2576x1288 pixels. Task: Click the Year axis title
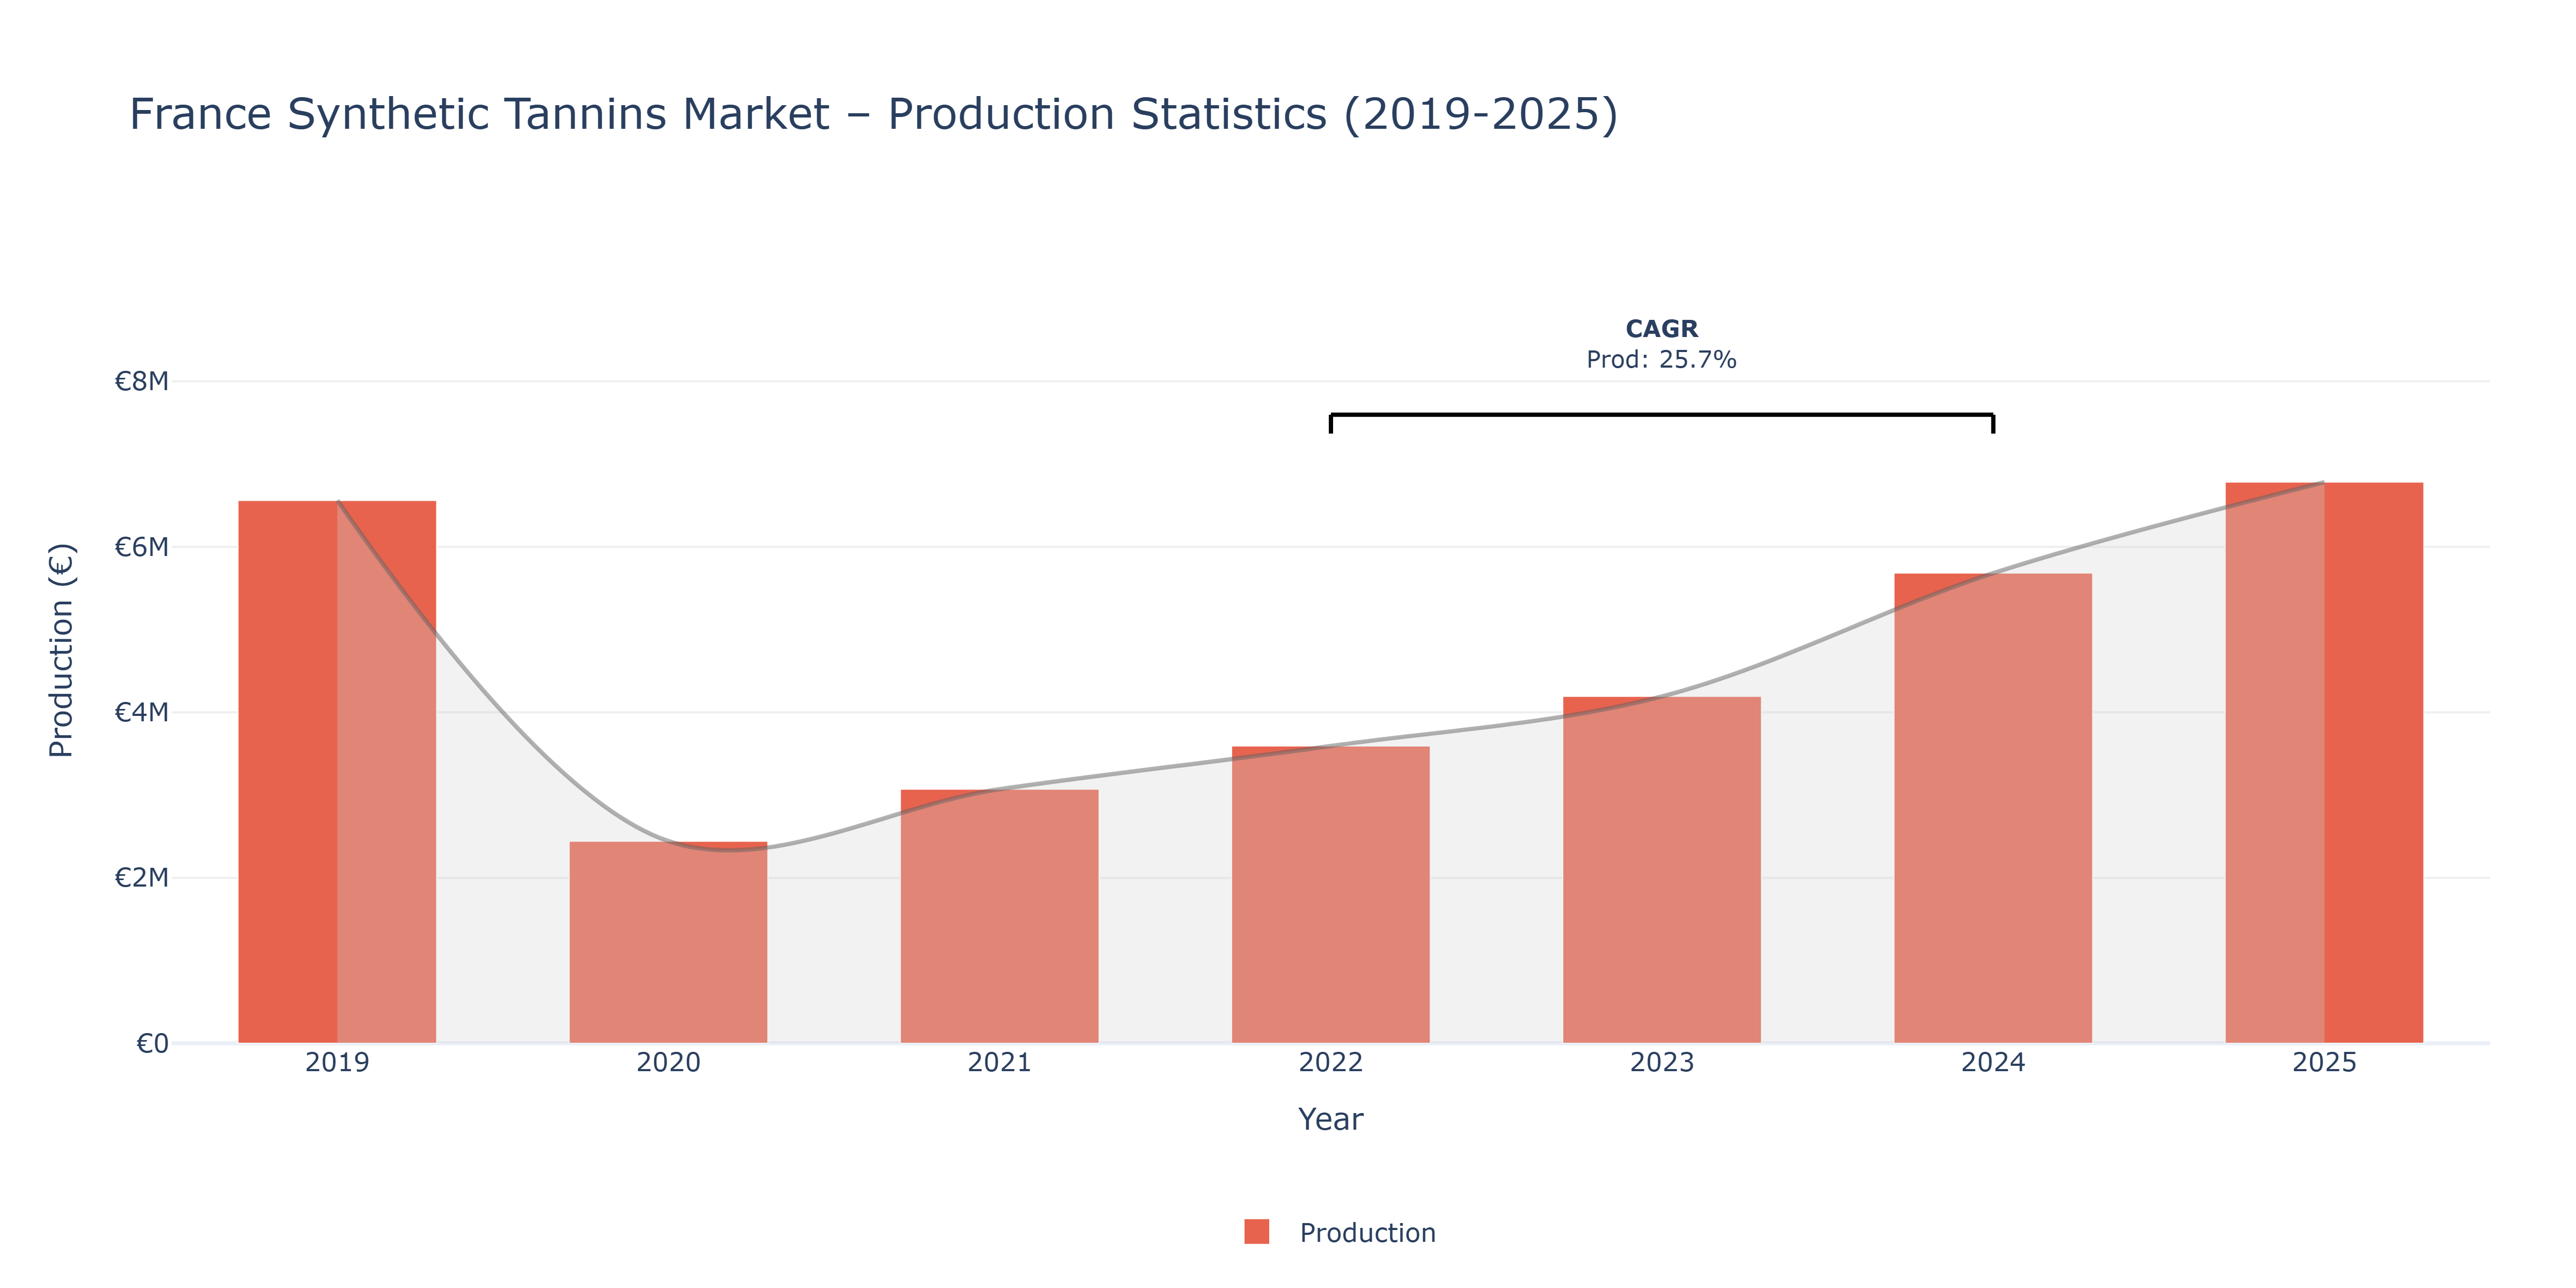point(1330,1119)
